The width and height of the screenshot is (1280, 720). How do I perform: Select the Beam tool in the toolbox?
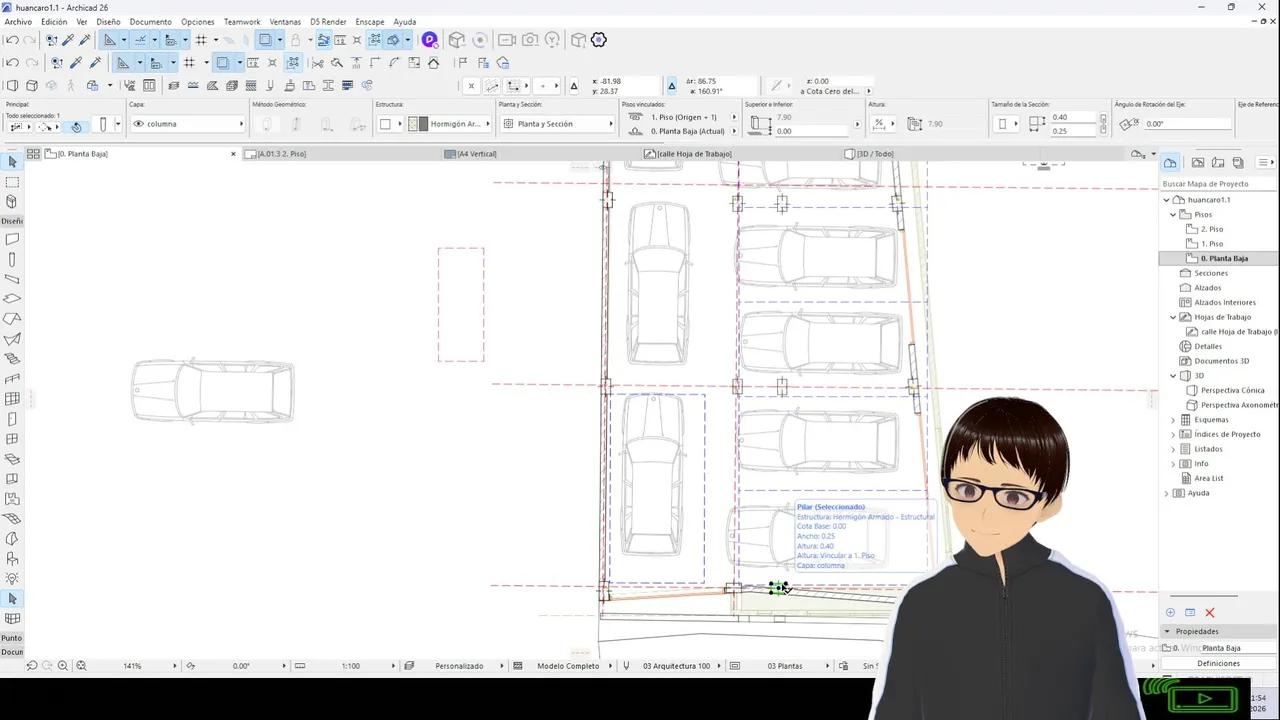coord(12,279)
